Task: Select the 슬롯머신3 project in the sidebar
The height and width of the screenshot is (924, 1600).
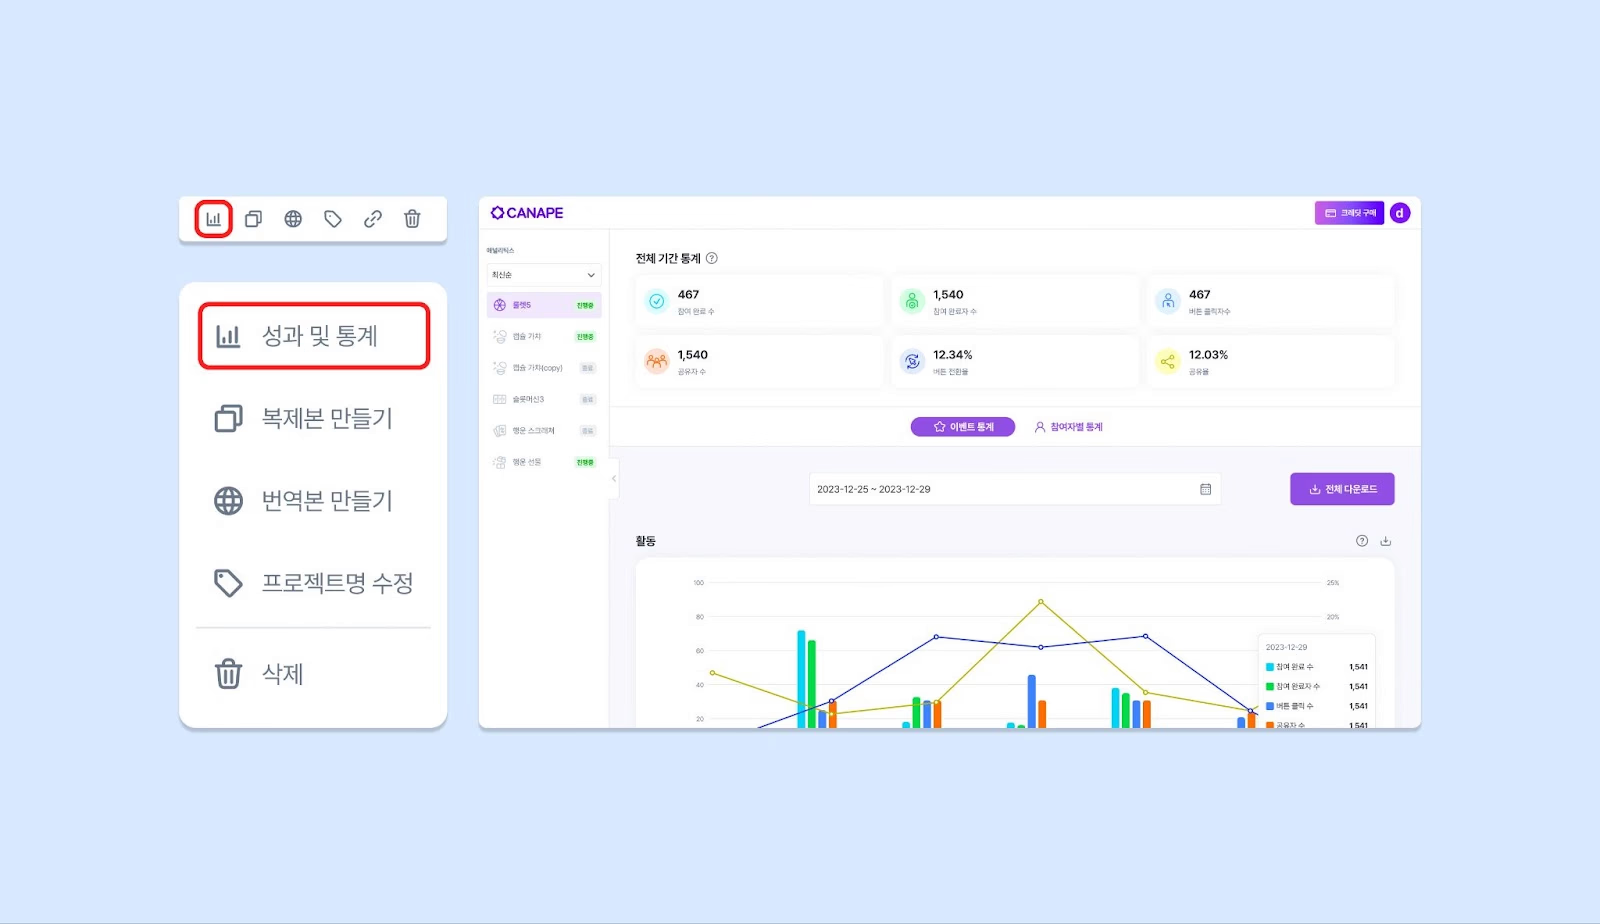Action: coord(544,399)
